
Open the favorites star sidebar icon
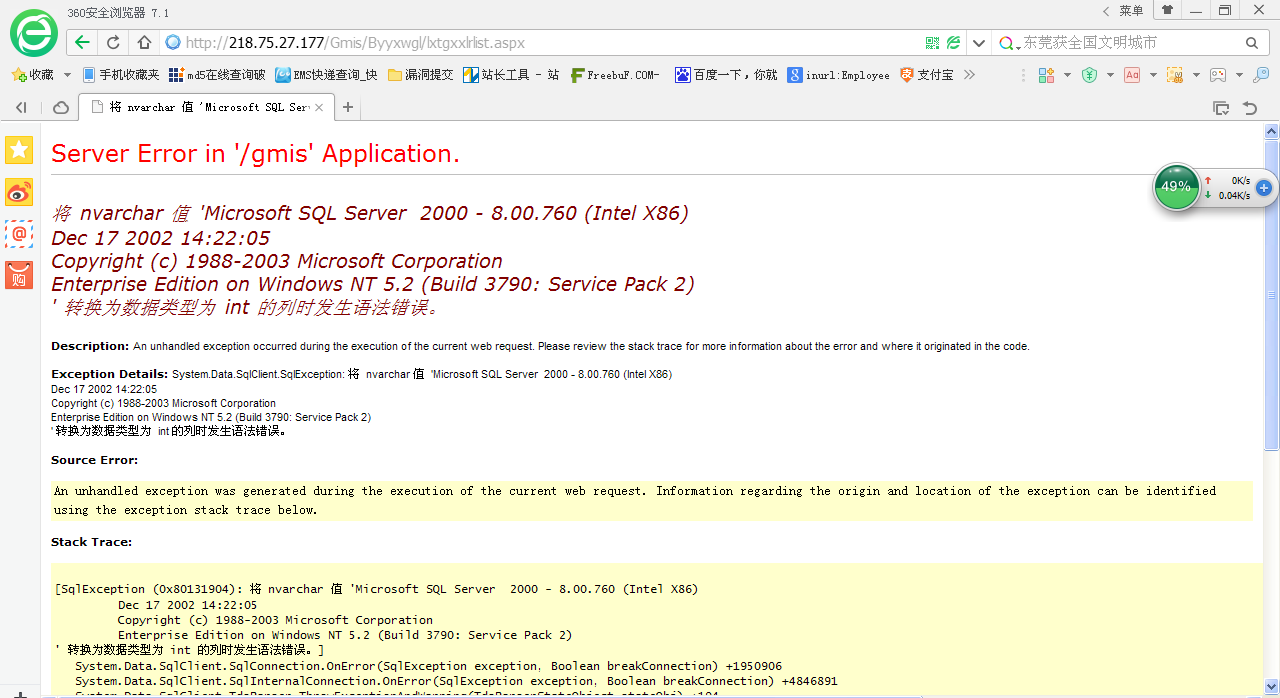tap(19, 150)
